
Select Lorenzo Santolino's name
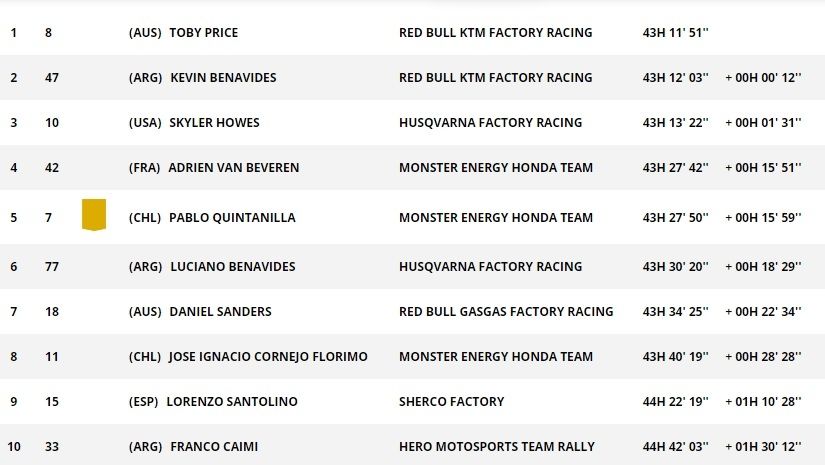click(233, 402)
